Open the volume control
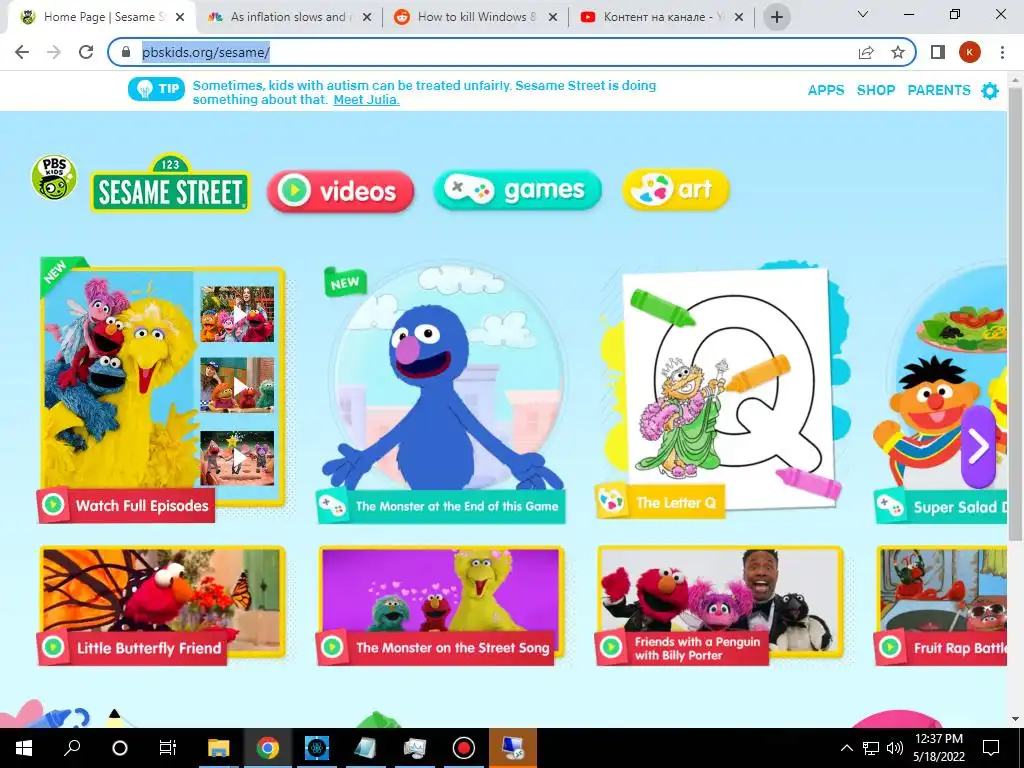The width and height of the screenshot is (1024, 768). point(895,748)
